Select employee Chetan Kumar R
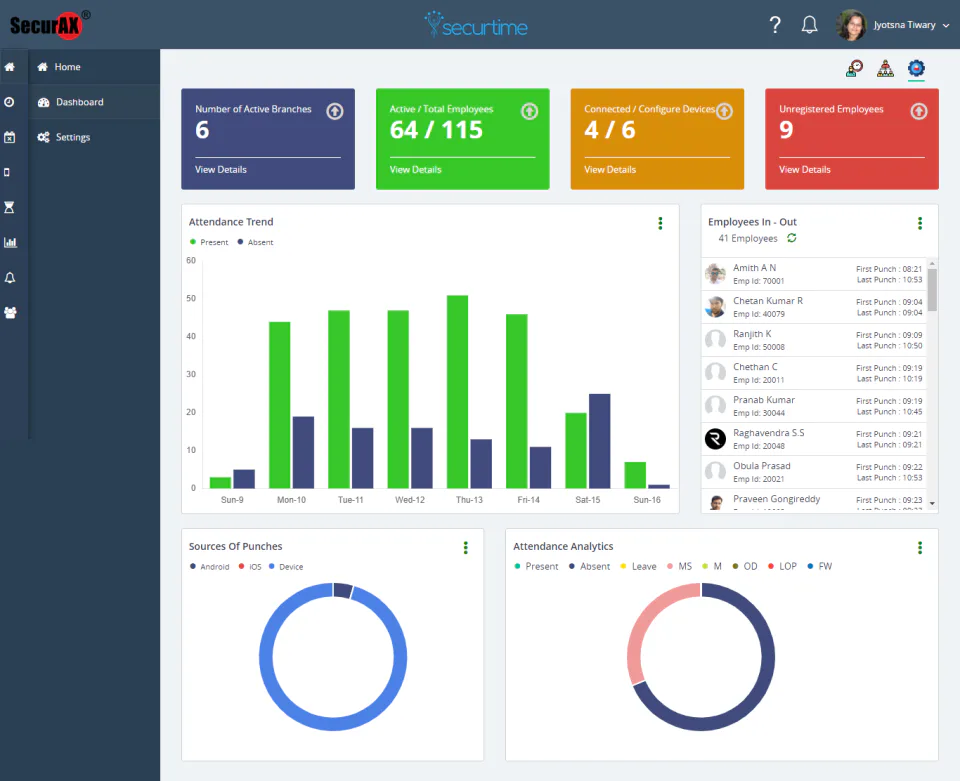960x781 pixels. point(814,307)
